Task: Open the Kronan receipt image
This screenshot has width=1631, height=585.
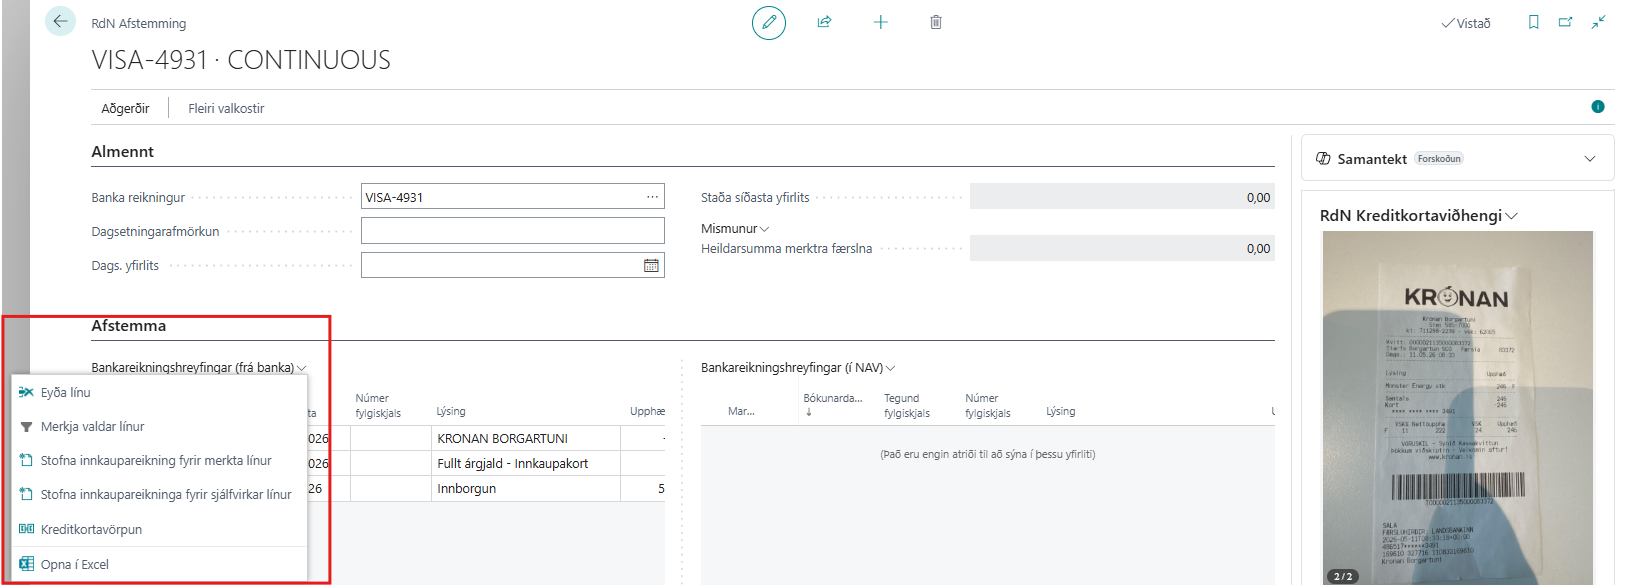Action: [1458, 408]
